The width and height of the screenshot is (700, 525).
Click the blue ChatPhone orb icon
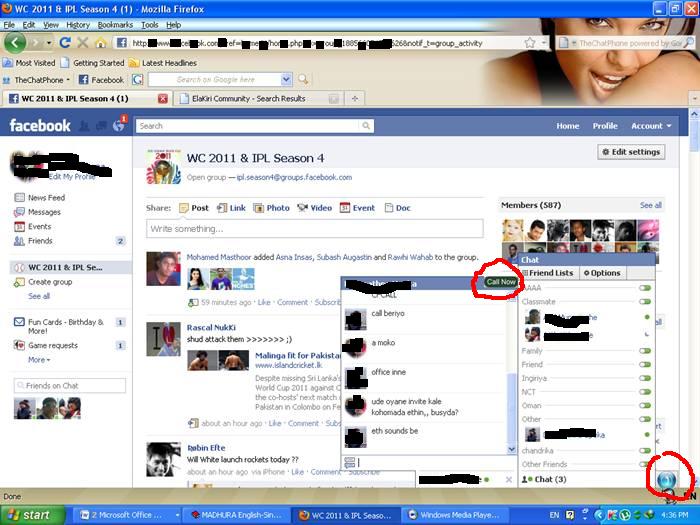[x=666, y=480]
